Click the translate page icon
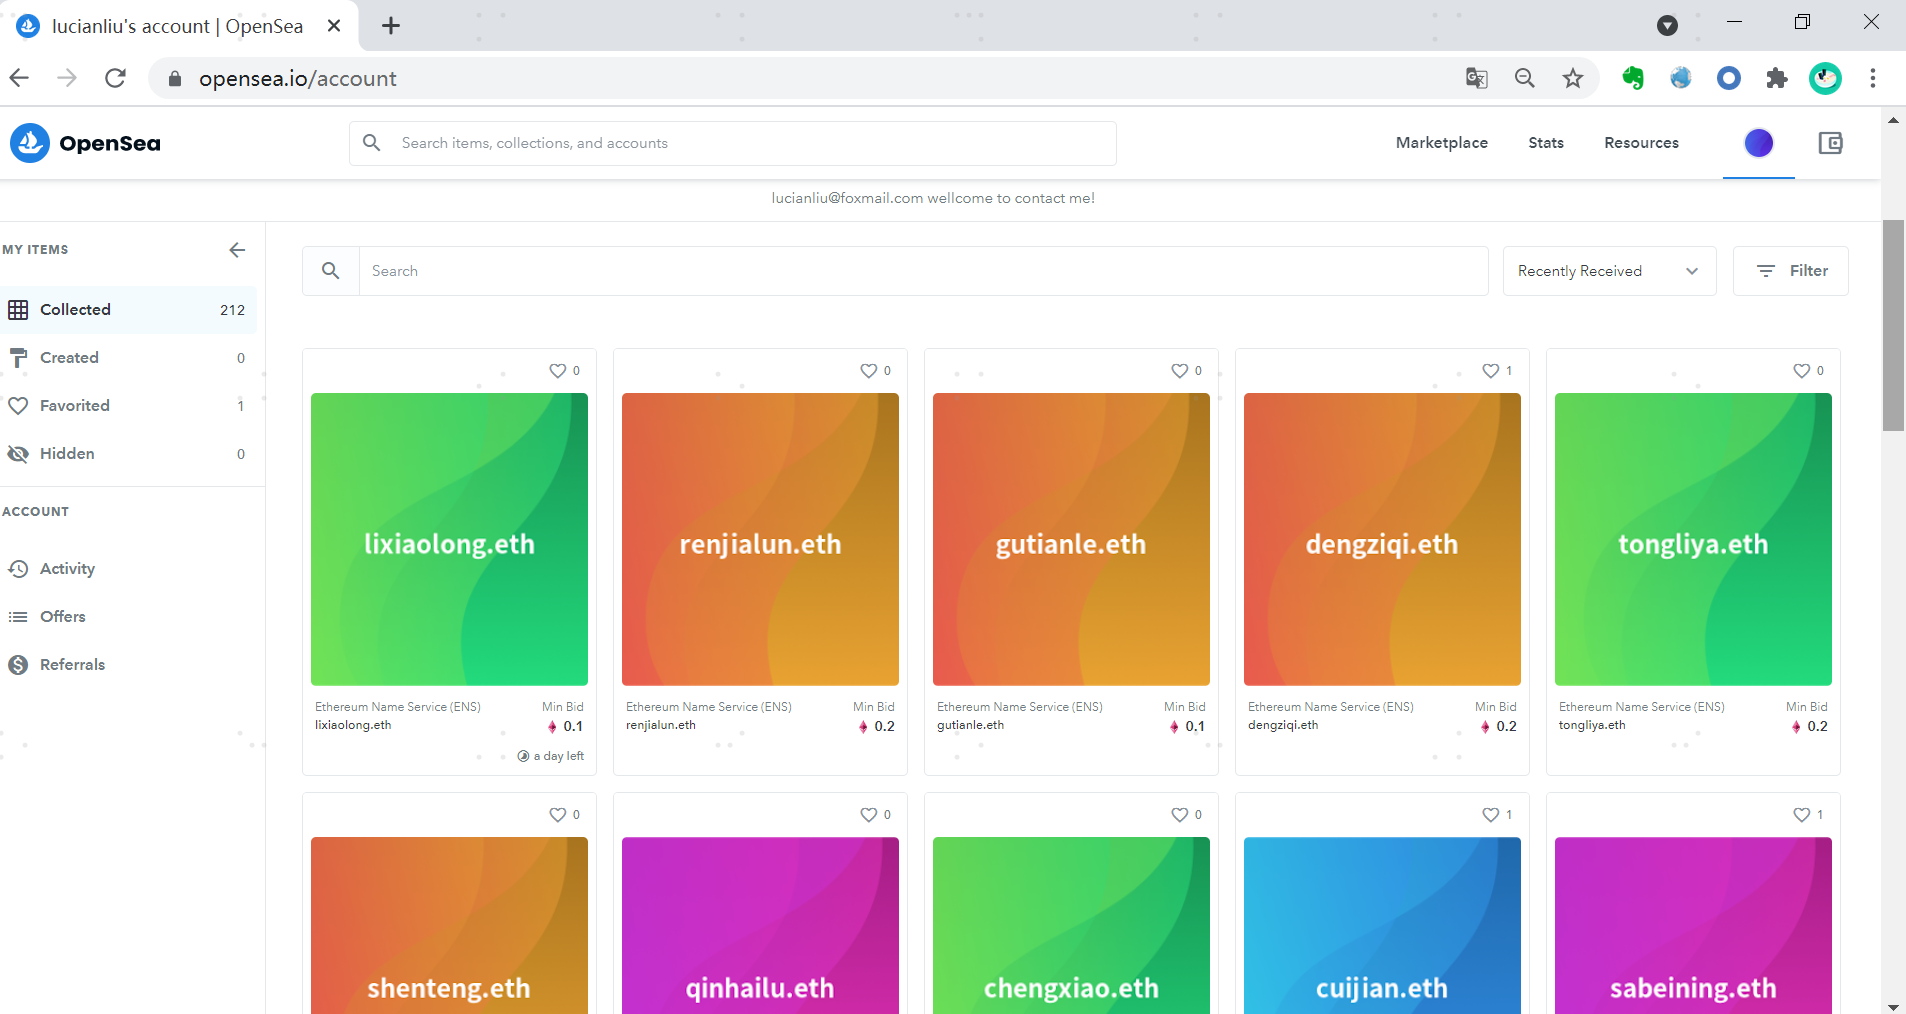Image resolution: width=1906 pixels, height=1014 pixels. point(1476,78)
